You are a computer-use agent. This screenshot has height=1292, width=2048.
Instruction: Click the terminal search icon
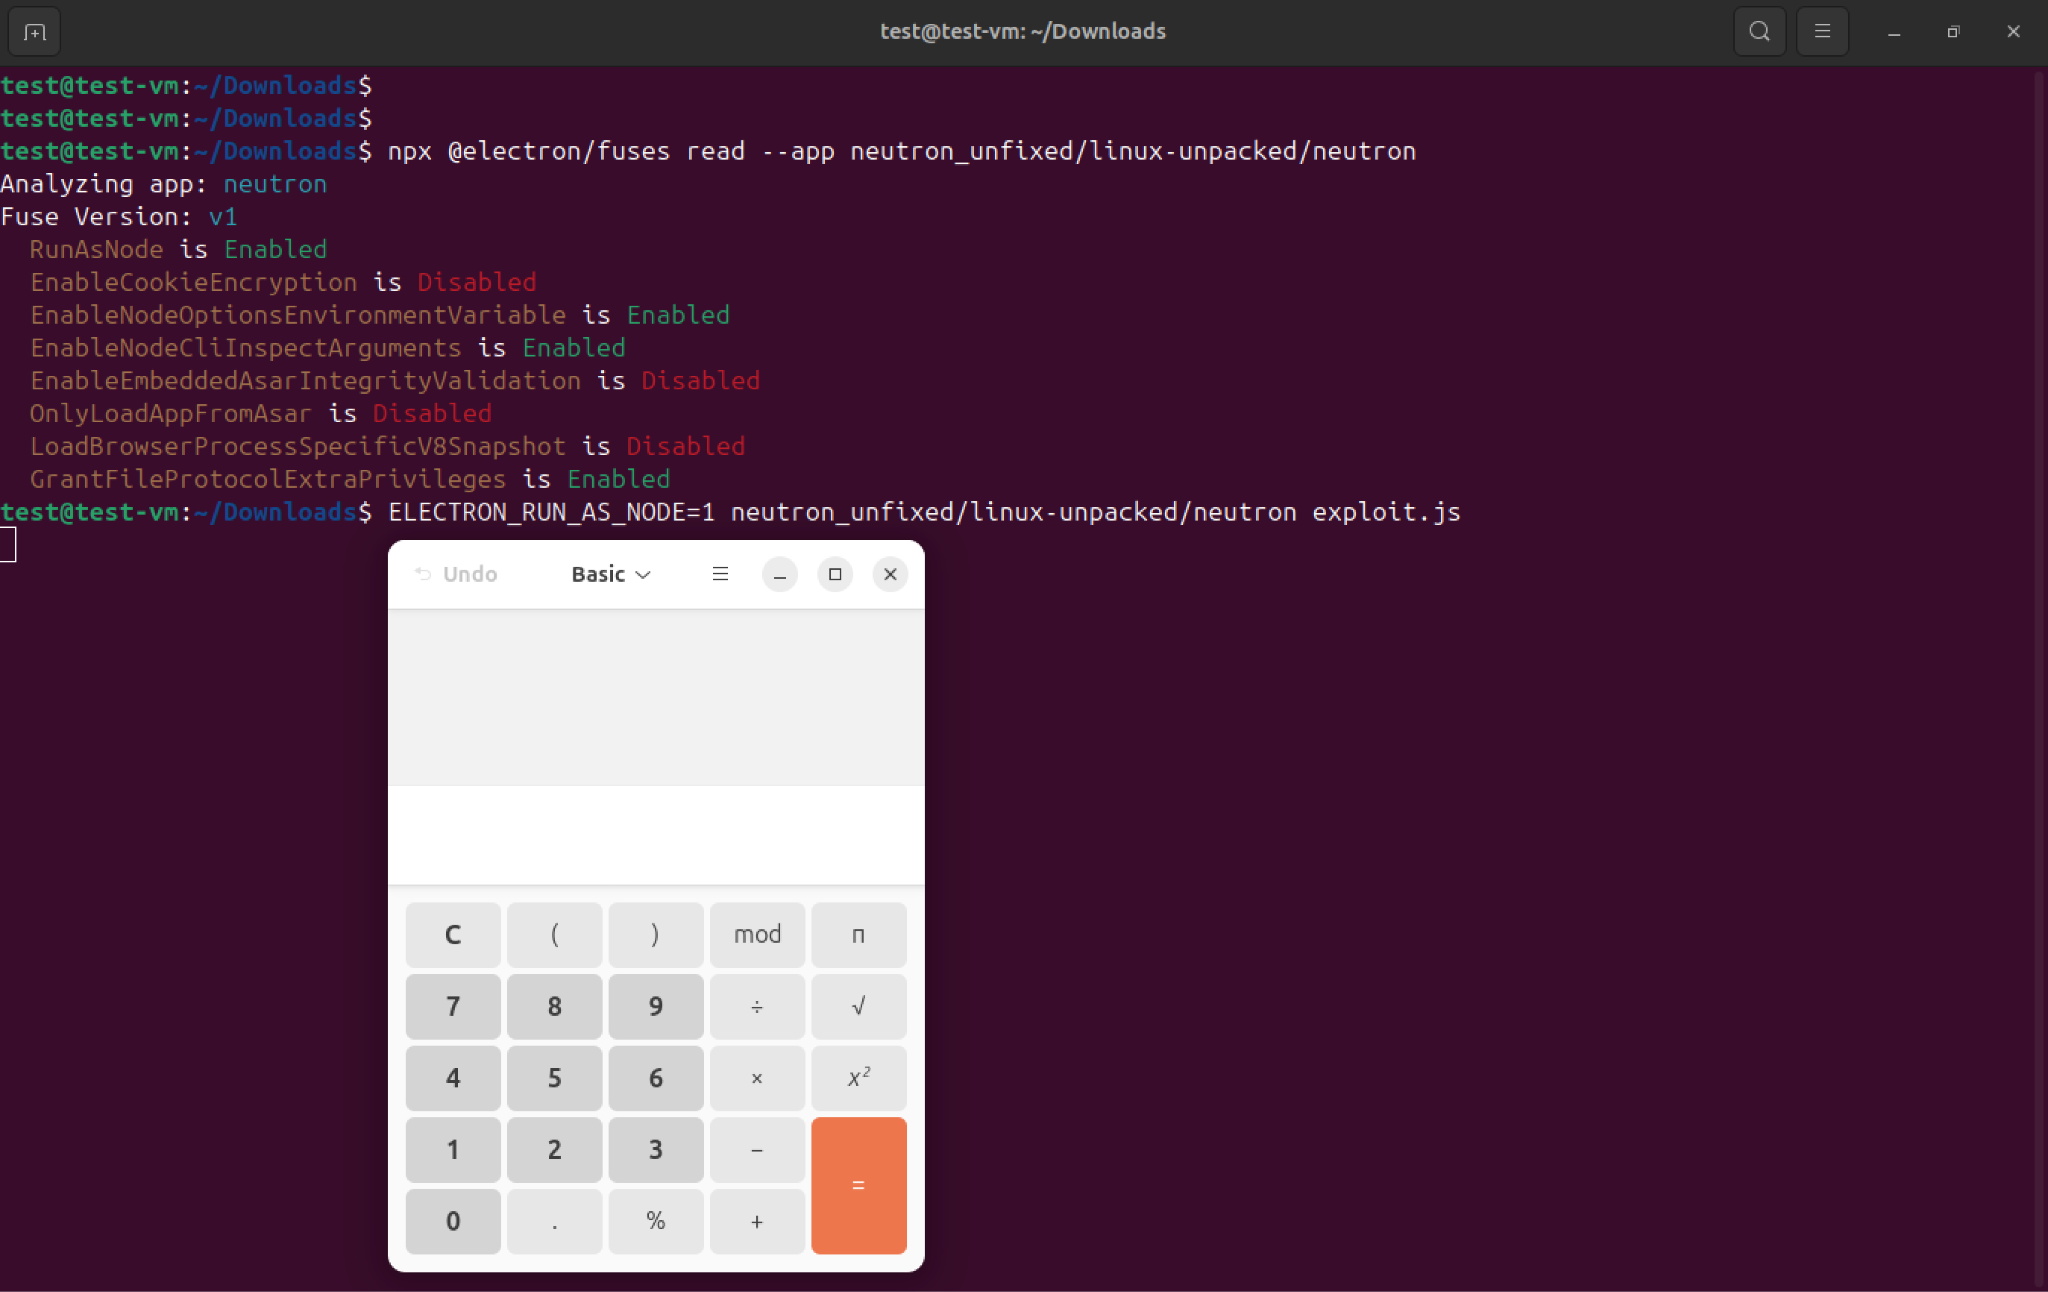pyautogui.click(x=1759, y=32)
